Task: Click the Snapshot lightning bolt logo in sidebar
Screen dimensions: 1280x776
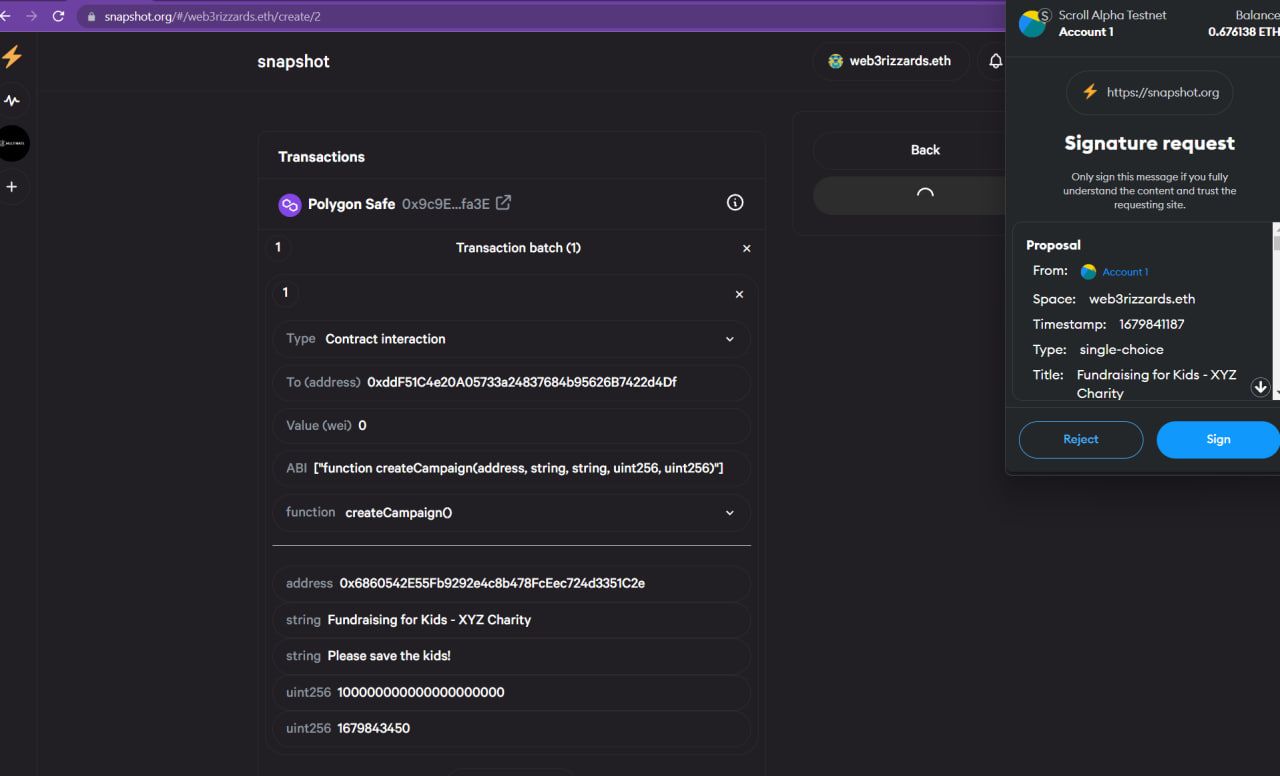Action: [12, 57]
